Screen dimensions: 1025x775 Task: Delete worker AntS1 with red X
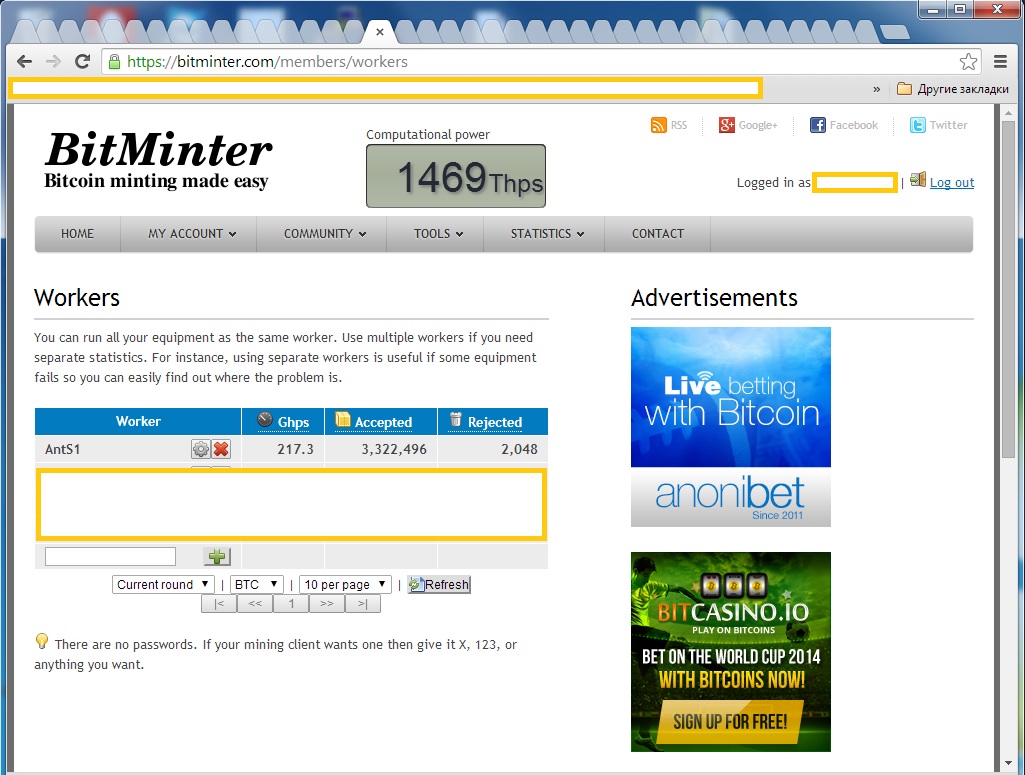click(x=221, y=449)
